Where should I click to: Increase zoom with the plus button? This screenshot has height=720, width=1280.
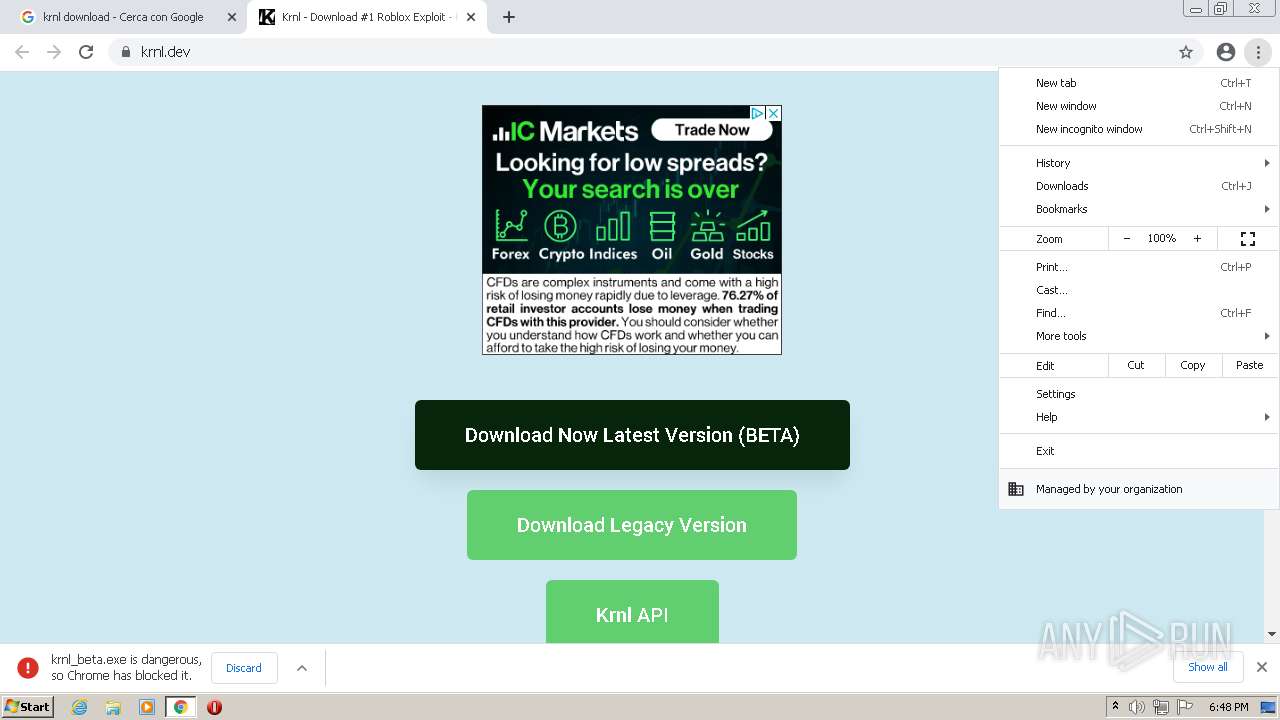(1197, 239)
